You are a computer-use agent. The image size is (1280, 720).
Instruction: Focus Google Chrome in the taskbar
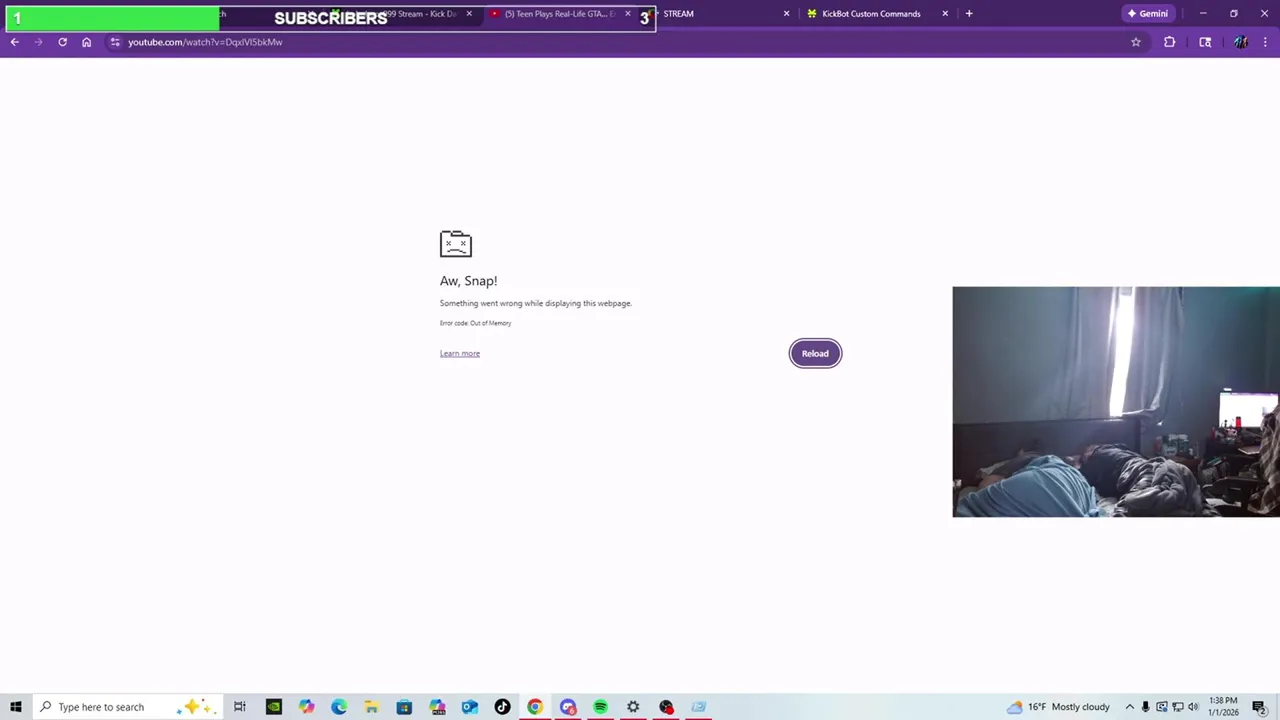[535, 707]
